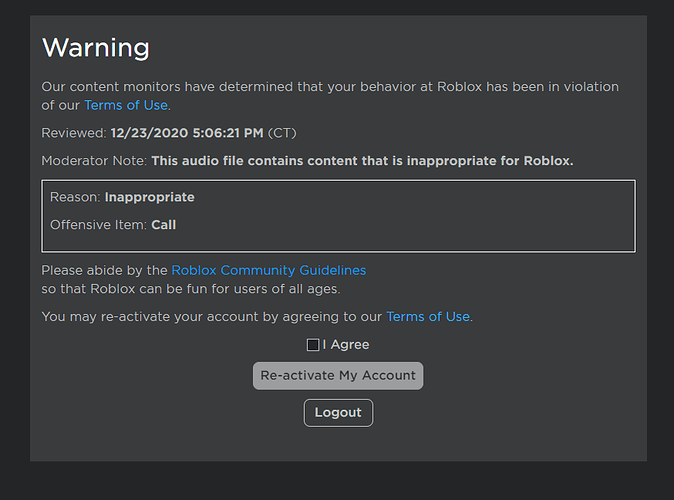The height and width of the screenshot is (500, 674).
Task: Click the review date 12/23/2020 5:06:21 PM
Action: (187, 133)
